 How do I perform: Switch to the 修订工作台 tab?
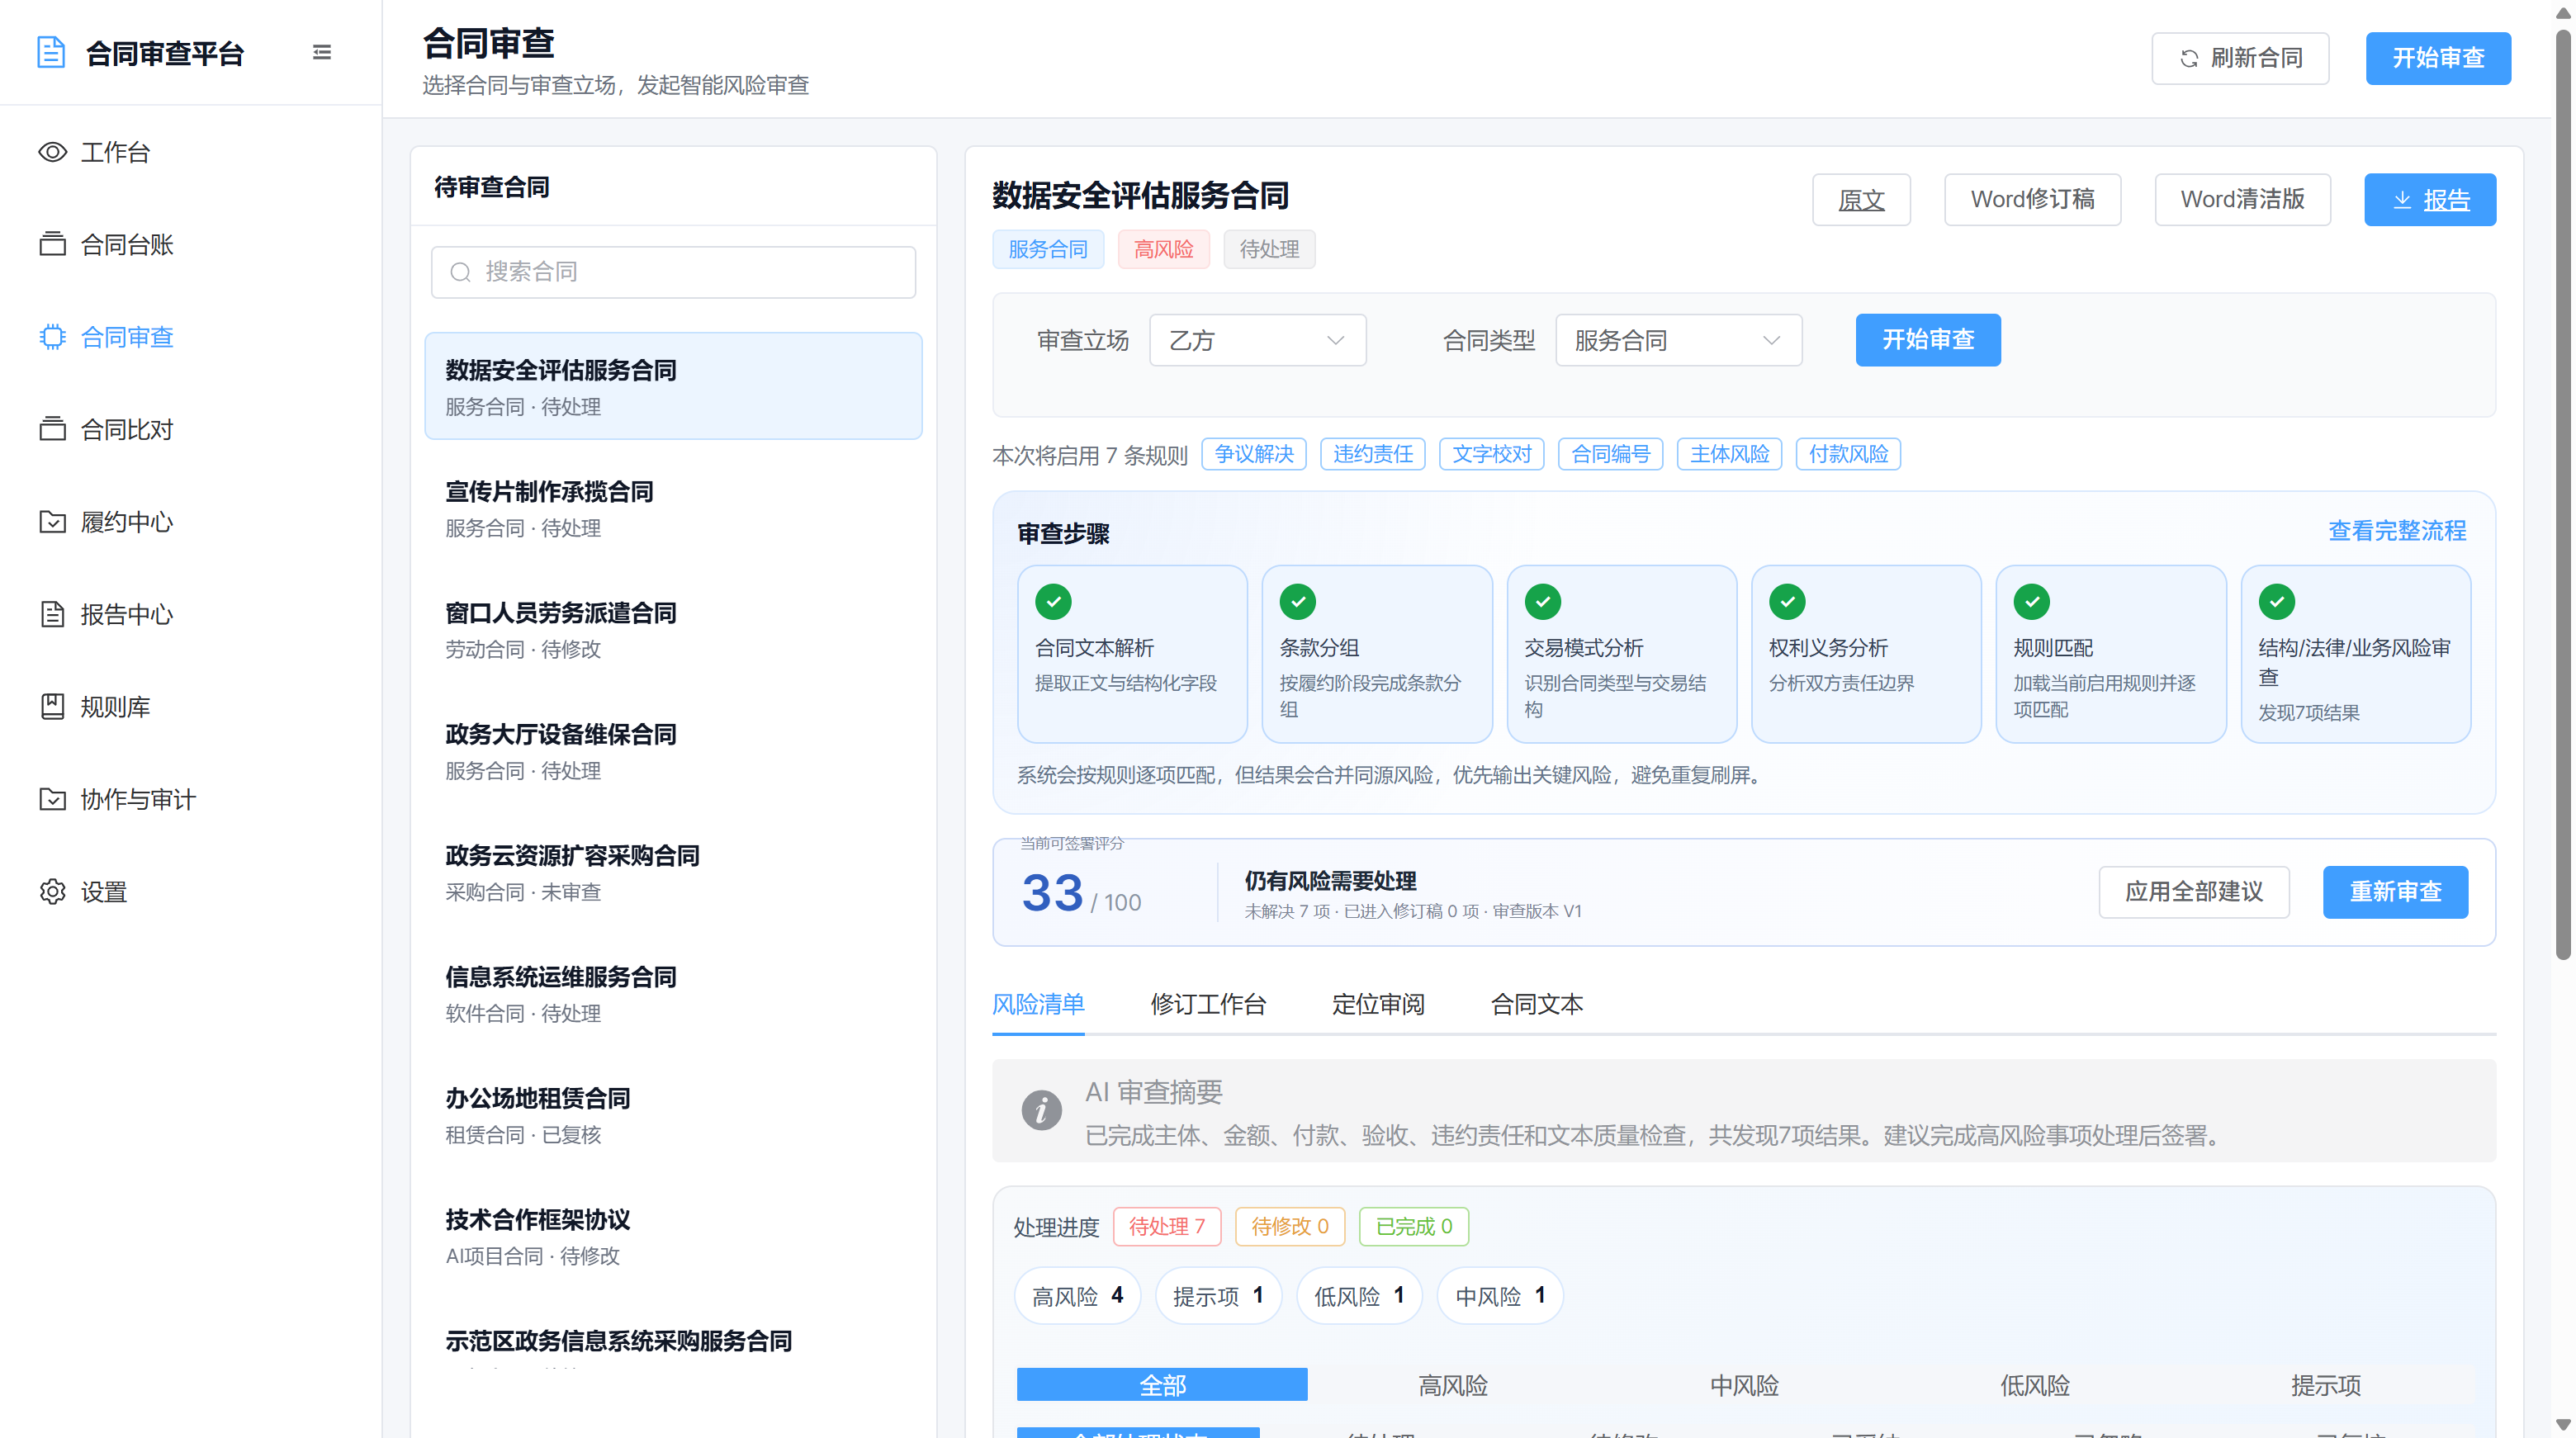tap(1208, 1004)
